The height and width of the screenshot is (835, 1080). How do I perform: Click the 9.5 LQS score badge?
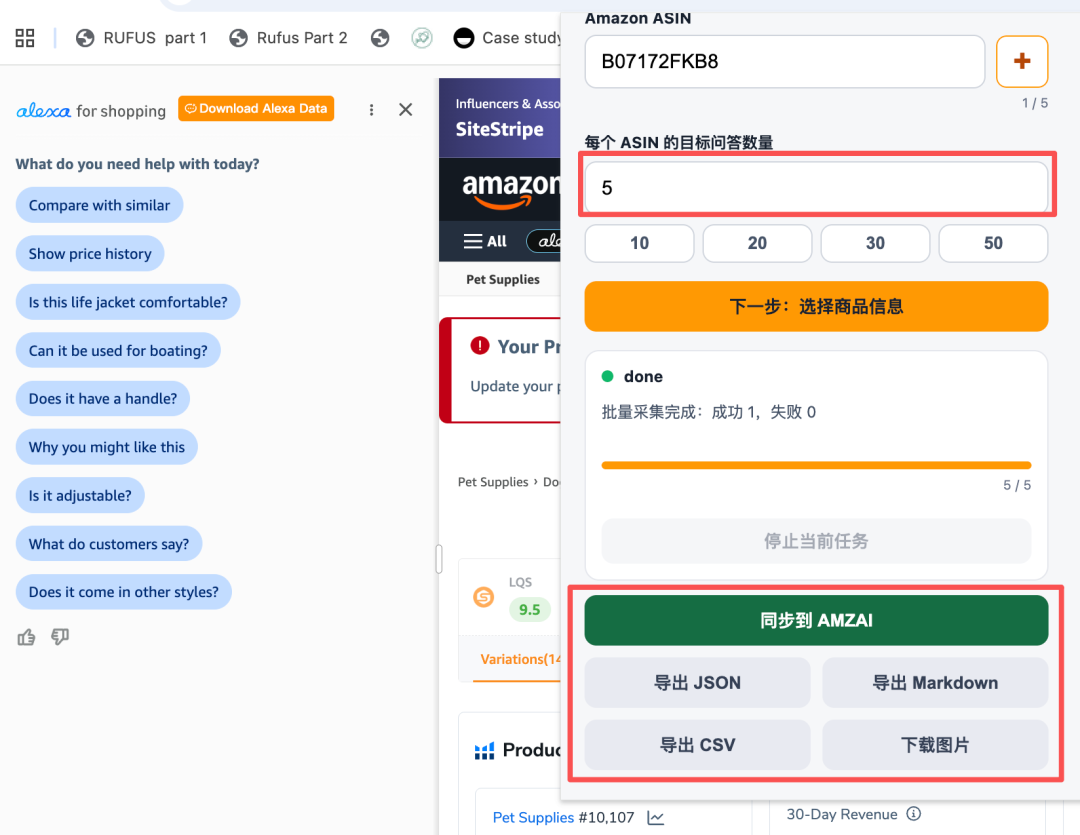pyautogui.click(x=530, y=610)
